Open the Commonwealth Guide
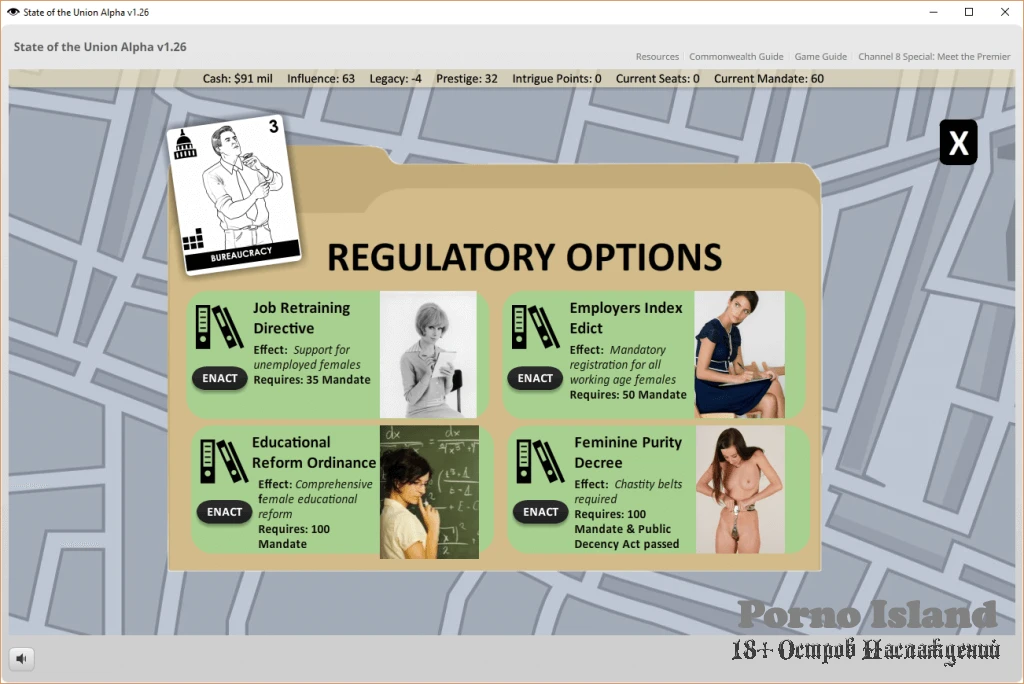 click(x=736, y=57)
